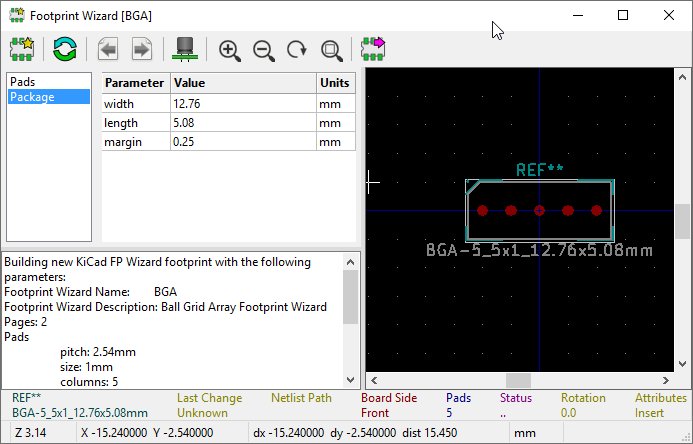This screenshot has width=693, height=444.
Task: Show footprint in 3D viewer icon
Action: point(185,49)
